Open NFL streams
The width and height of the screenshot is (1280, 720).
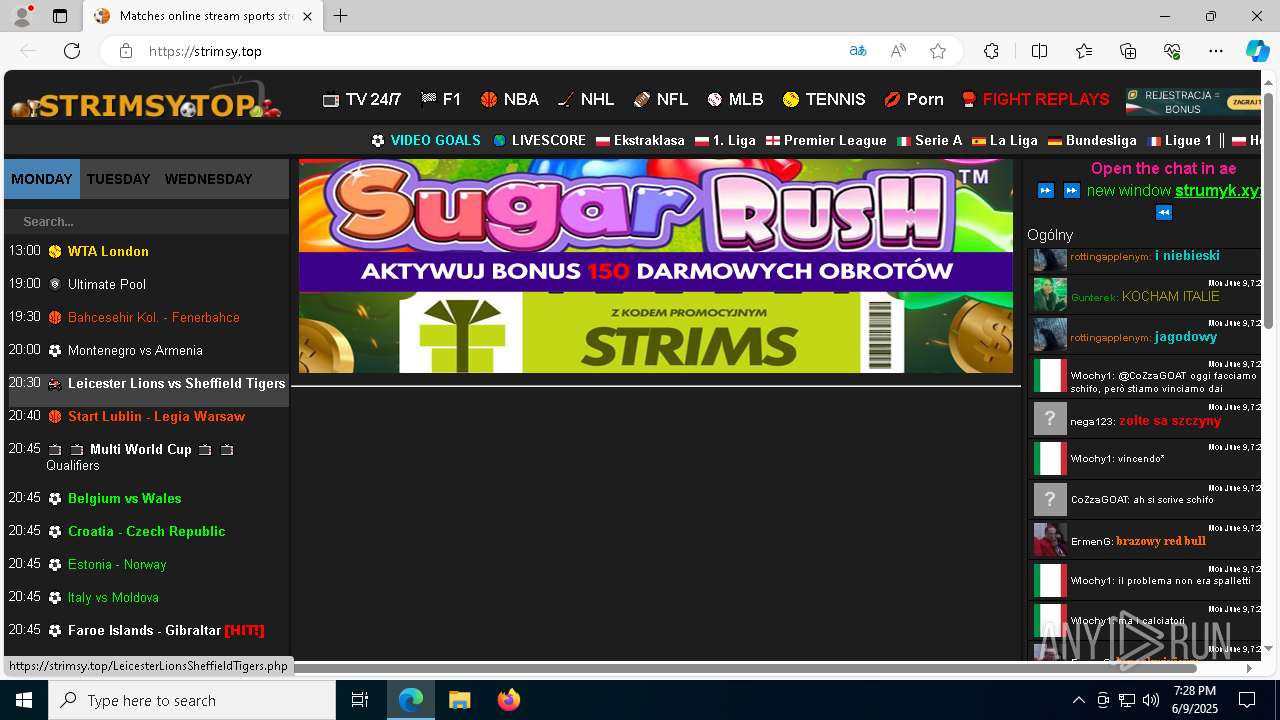click(x=661, y=99)
